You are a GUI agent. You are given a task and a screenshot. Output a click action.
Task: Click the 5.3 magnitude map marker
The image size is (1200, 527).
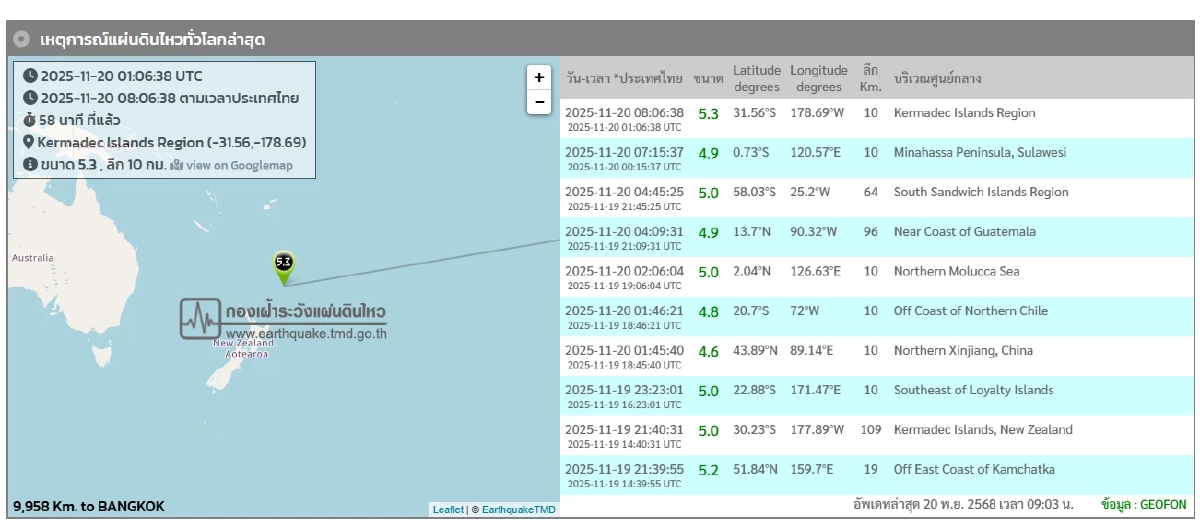[x=283, y=264]
